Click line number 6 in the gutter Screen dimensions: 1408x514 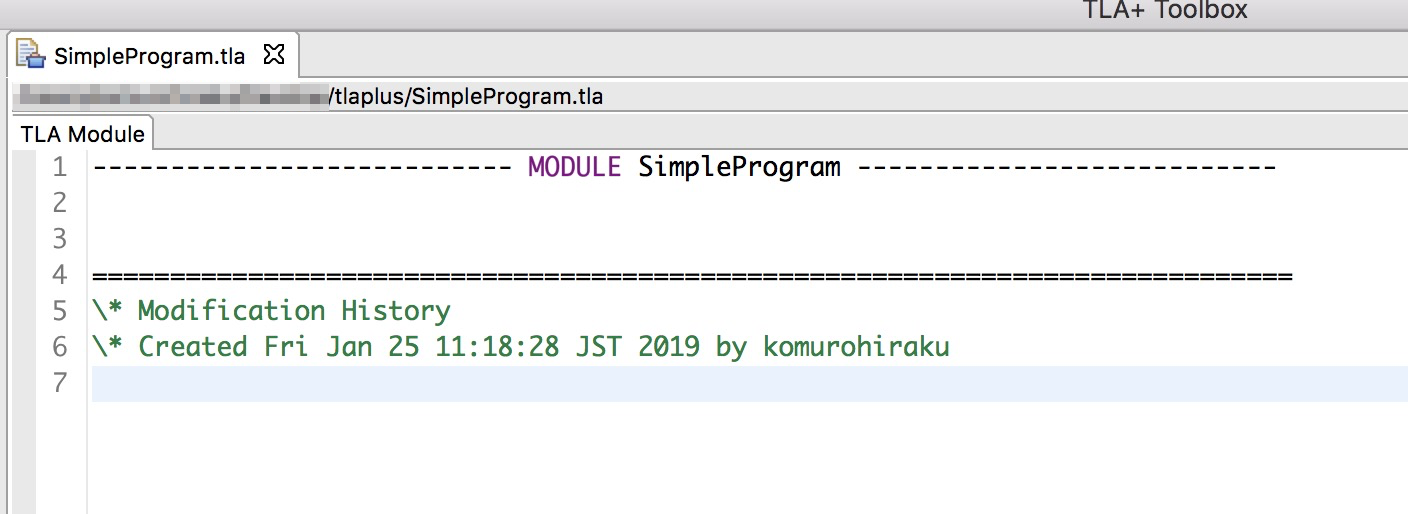60,347
